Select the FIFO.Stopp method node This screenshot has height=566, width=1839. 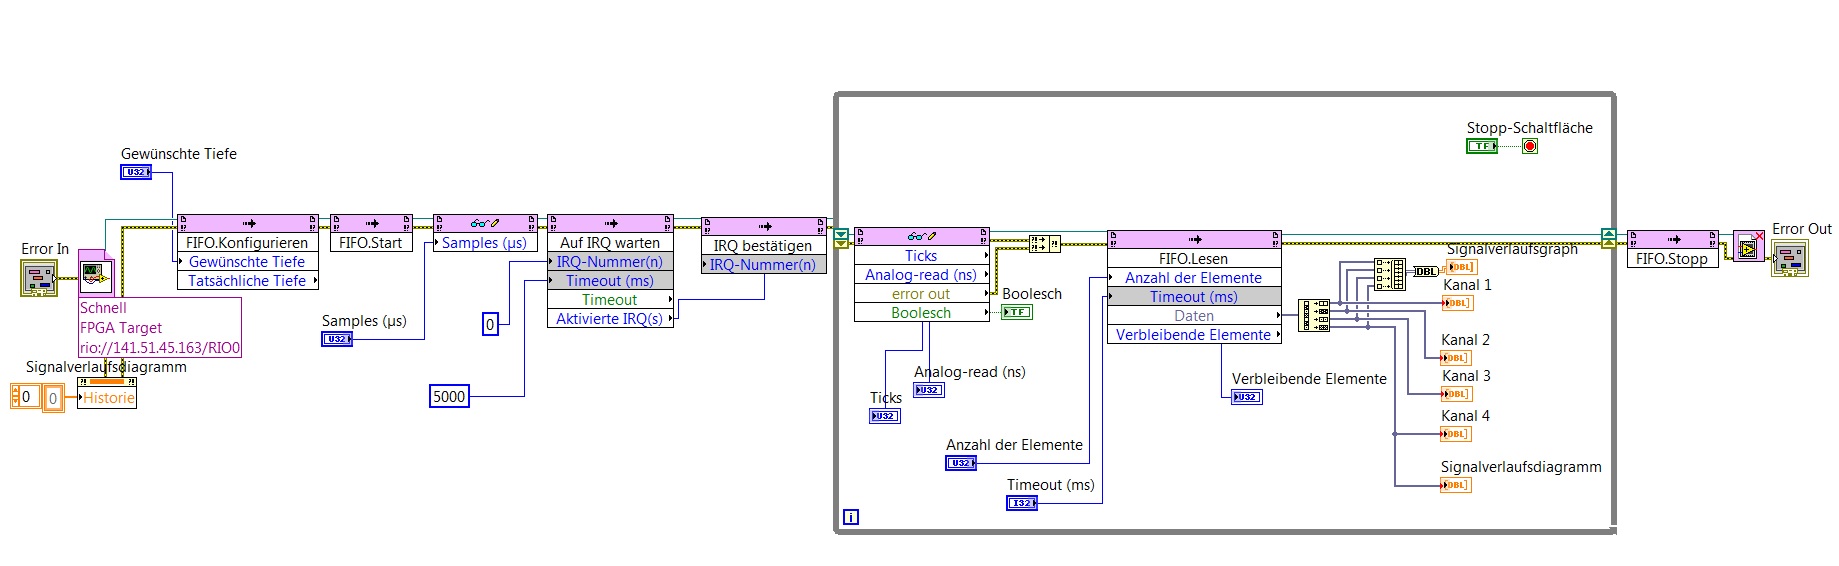coord(1672,249)
